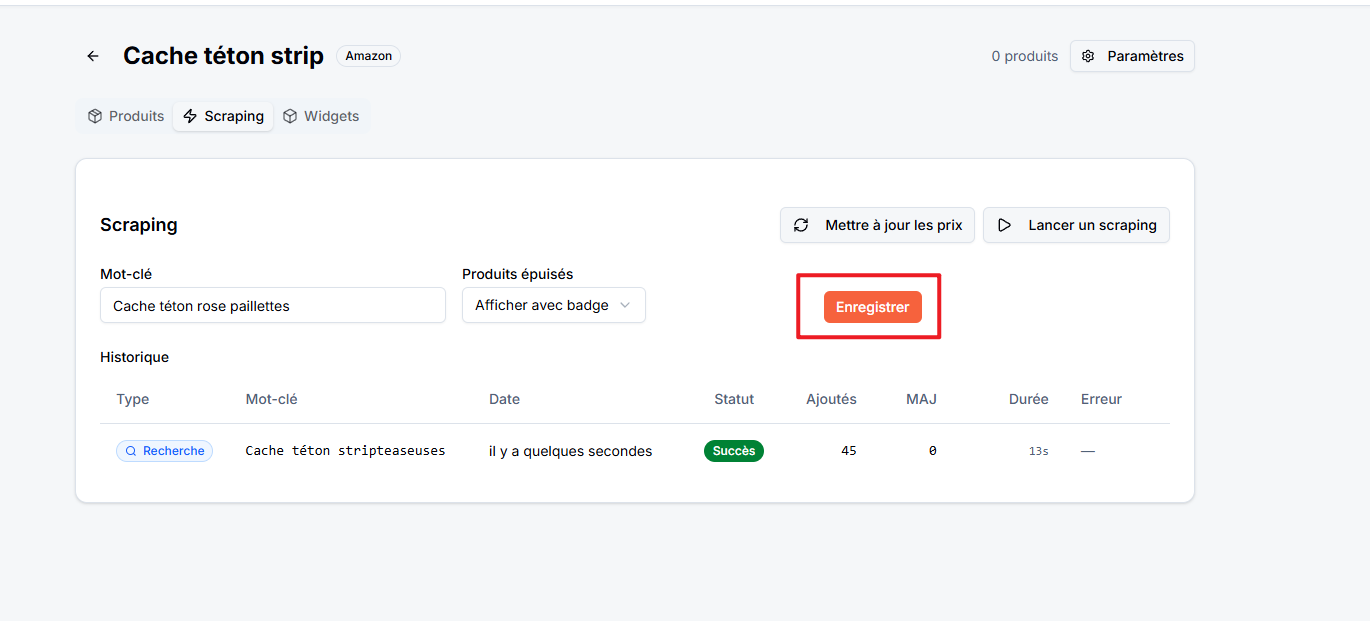Click the Mot-clé input field
Screen dimensions: 1370x621
coord(273,305)
